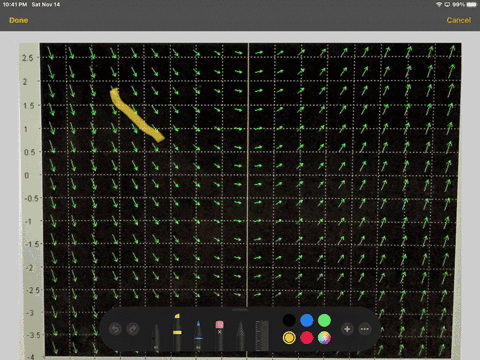Tap the screen mirroring status icon
This screenshot has width=480, height=360.
pos(447,4)
